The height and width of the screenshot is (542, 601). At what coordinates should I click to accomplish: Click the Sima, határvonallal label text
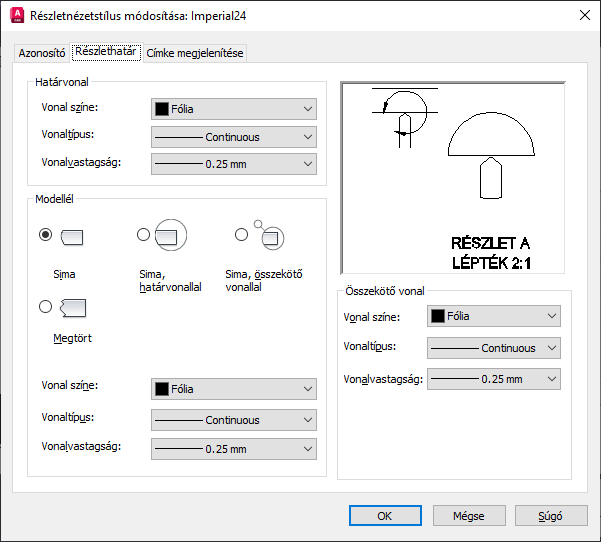click(170, 281)
